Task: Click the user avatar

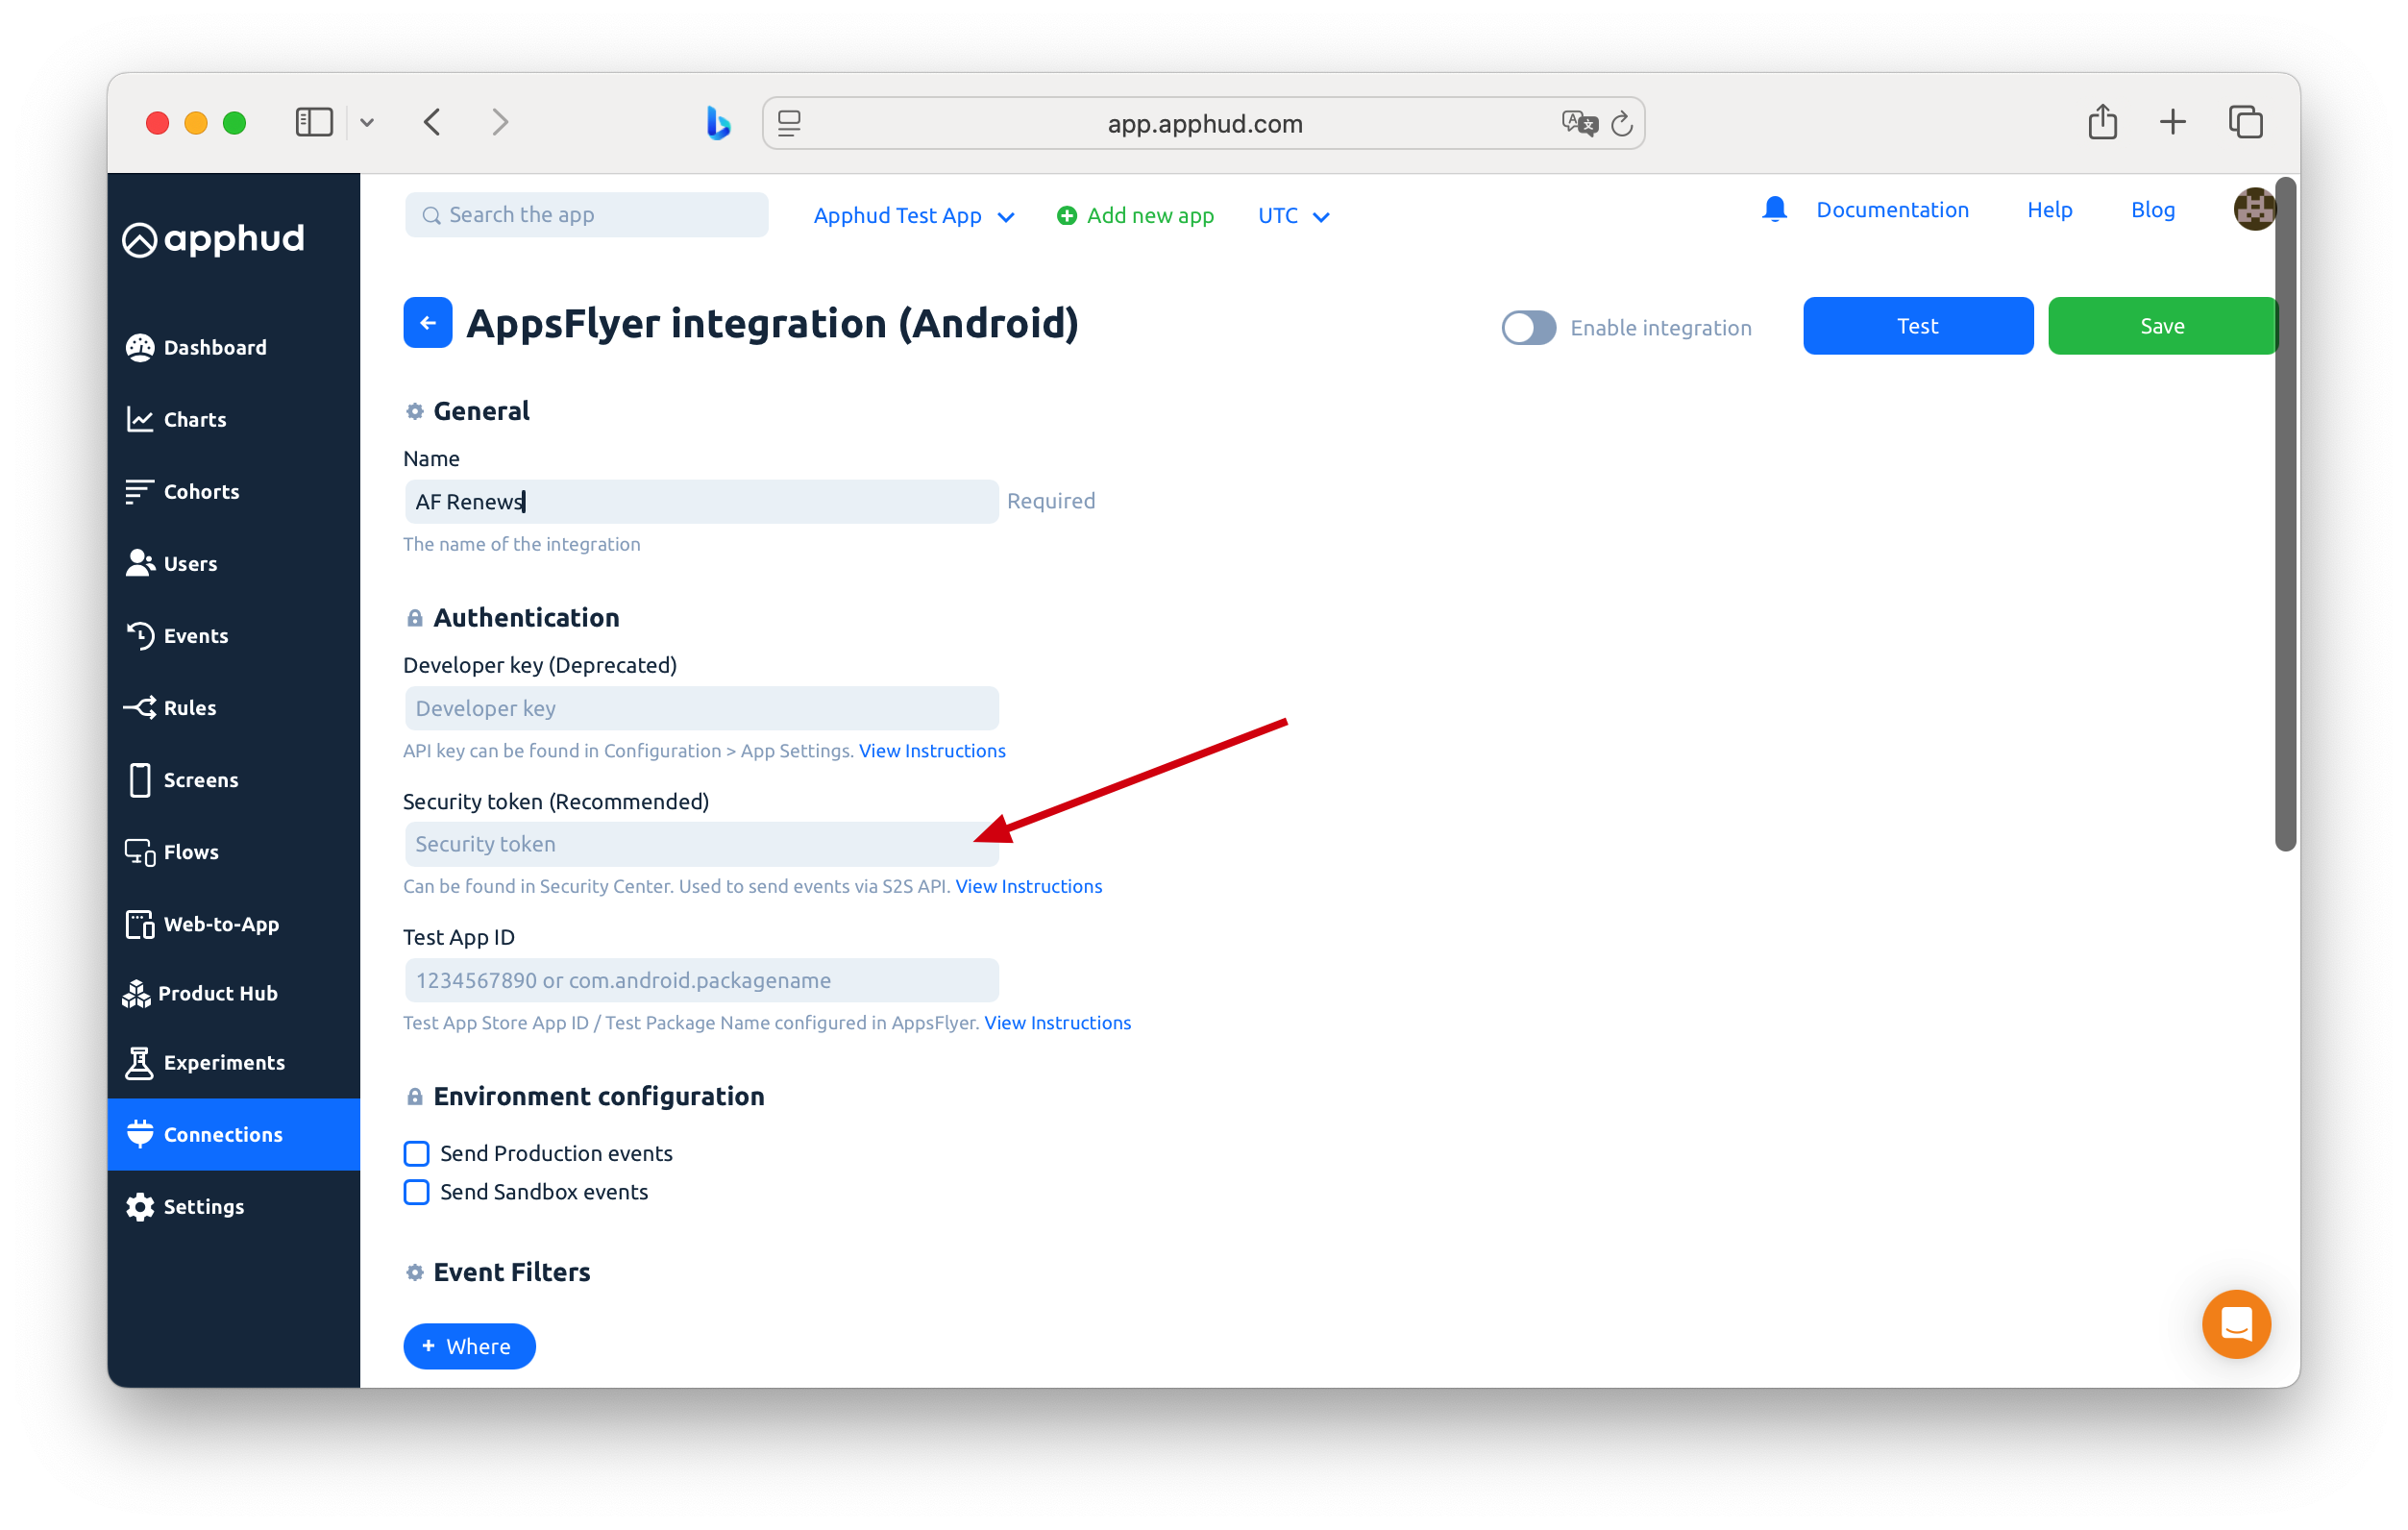Action: click(2253, 209)
